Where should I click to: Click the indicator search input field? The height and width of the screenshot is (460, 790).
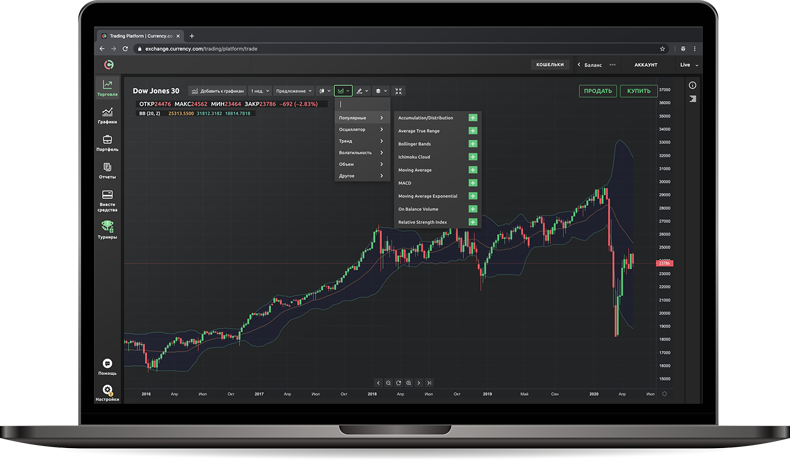point(362,104)
